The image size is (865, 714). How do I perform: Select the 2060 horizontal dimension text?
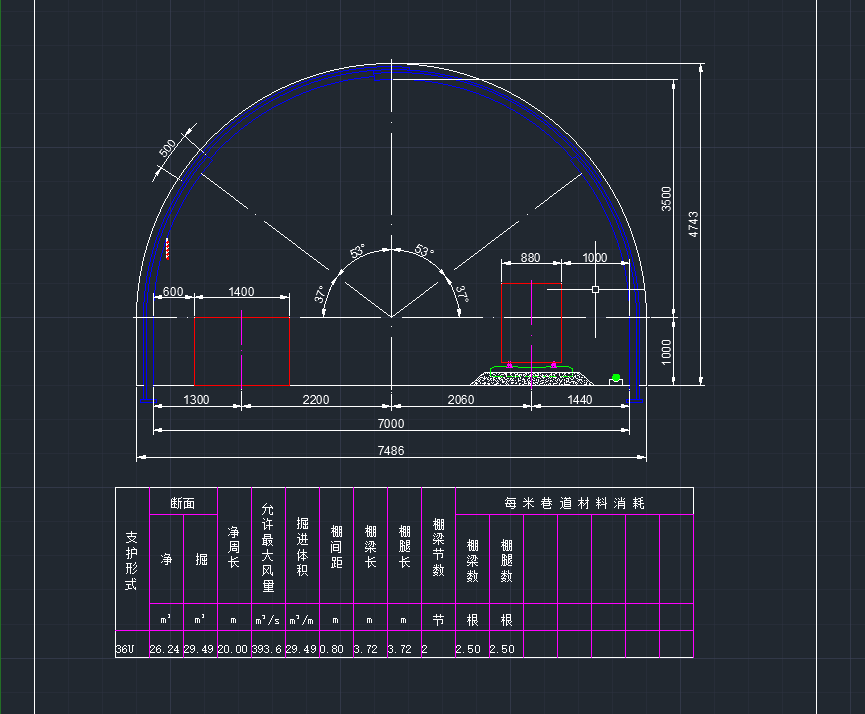pos(460,400)
